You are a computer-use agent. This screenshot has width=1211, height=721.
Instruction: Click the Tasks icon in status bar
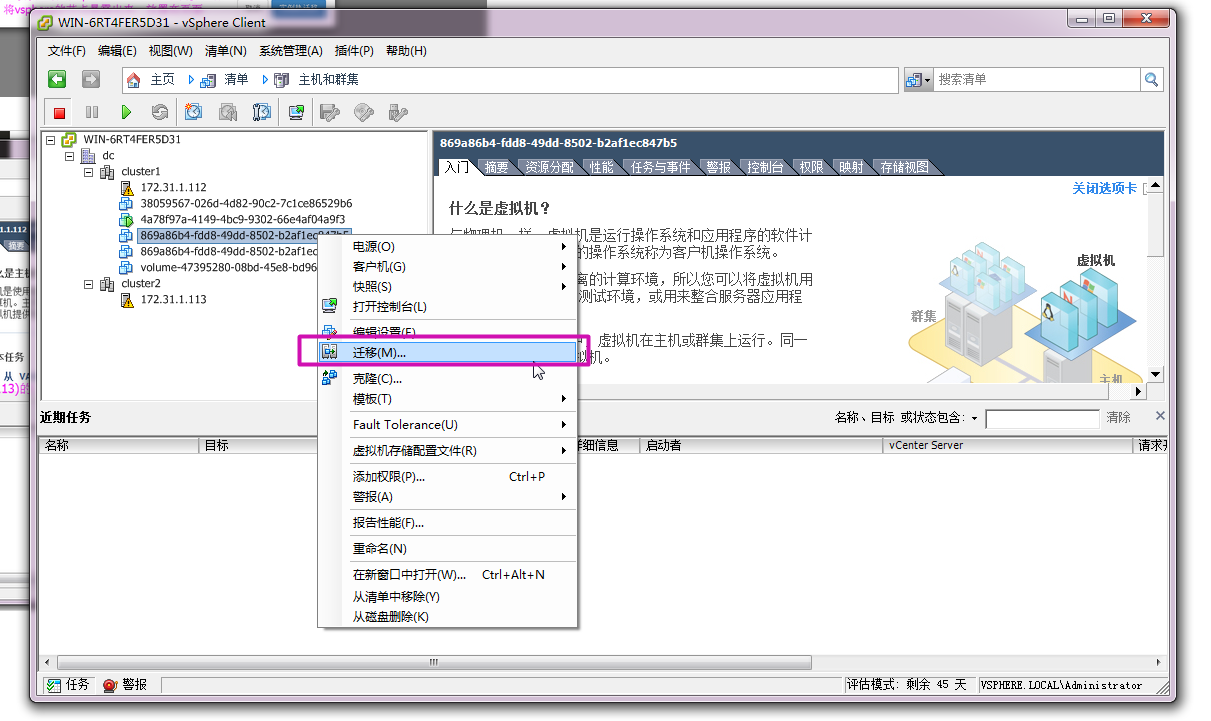pos(54,685)
